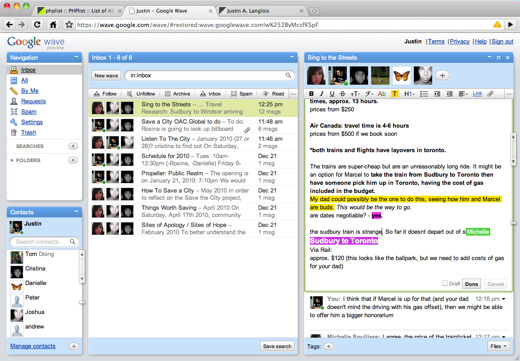
Task: Open text alignment dropdown
Action: coord(463,94)
